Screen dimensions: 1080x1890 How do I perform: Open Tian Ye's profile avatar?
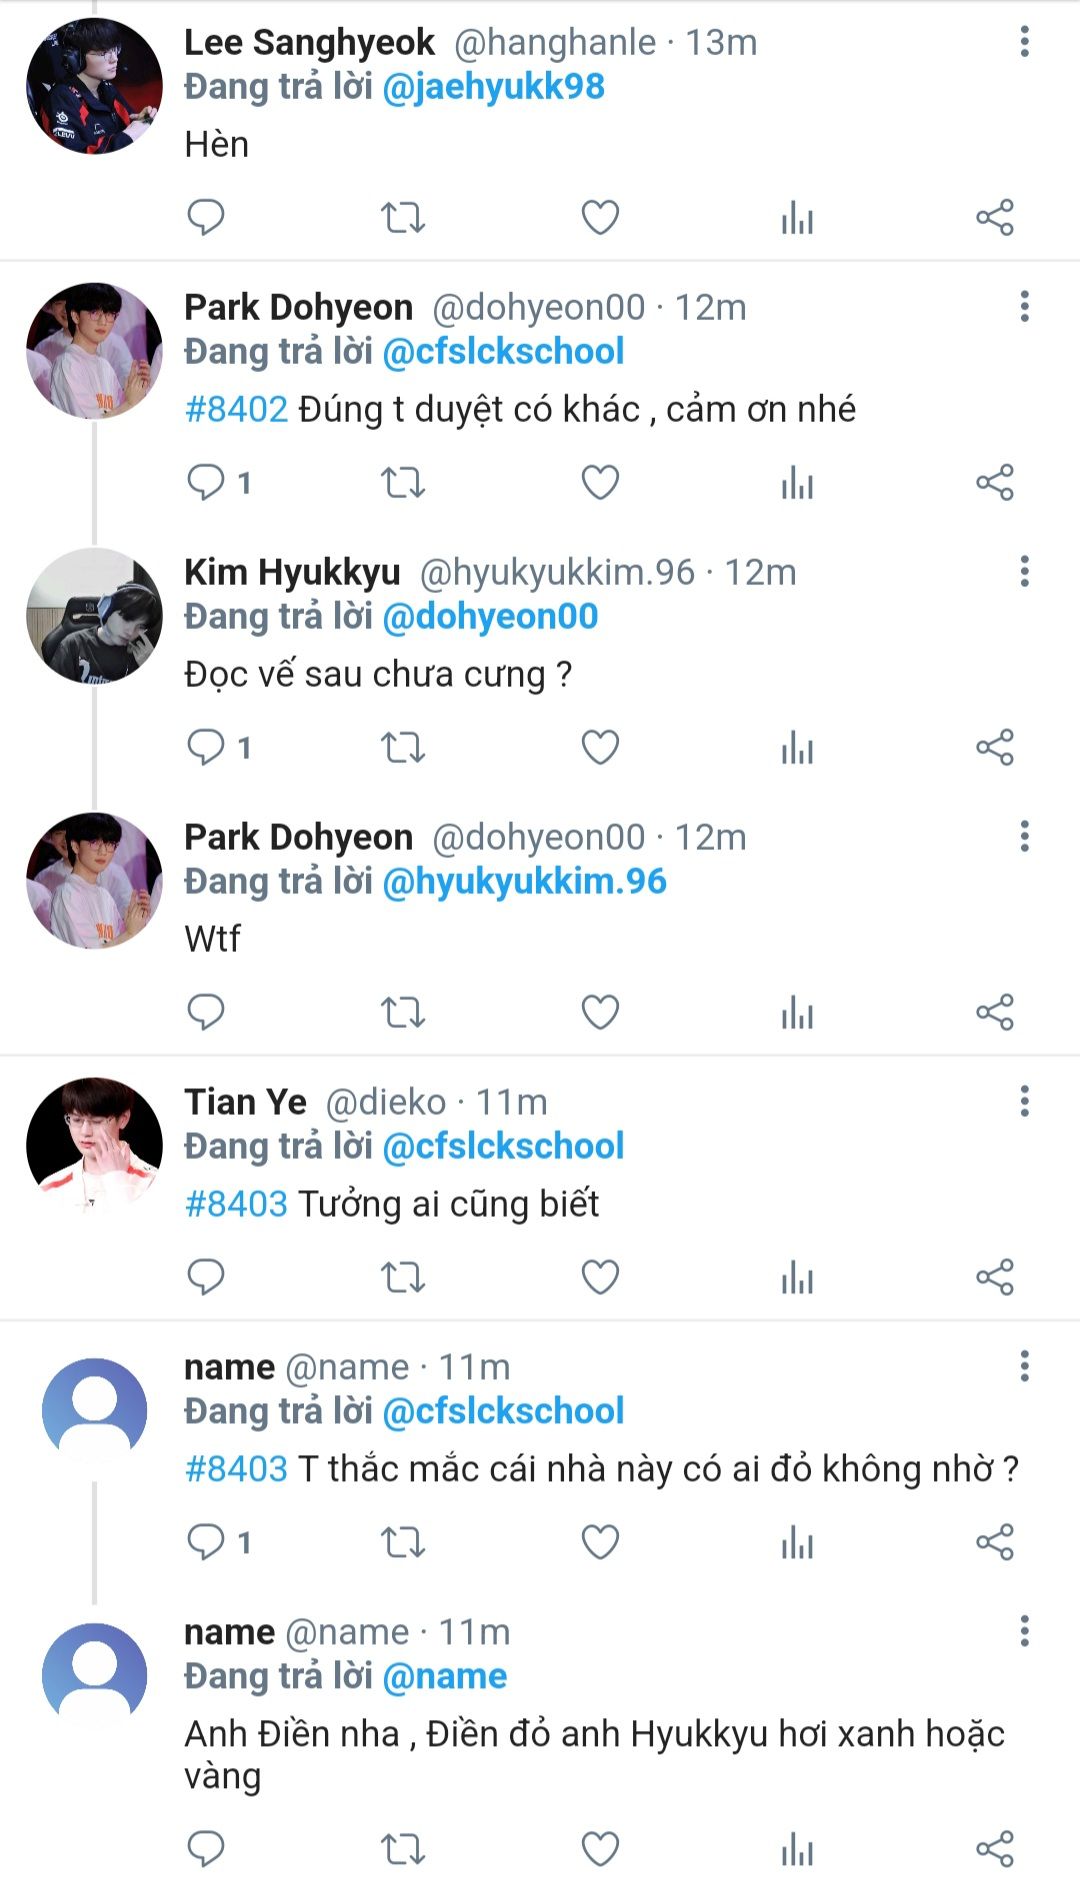[94, 1146]
